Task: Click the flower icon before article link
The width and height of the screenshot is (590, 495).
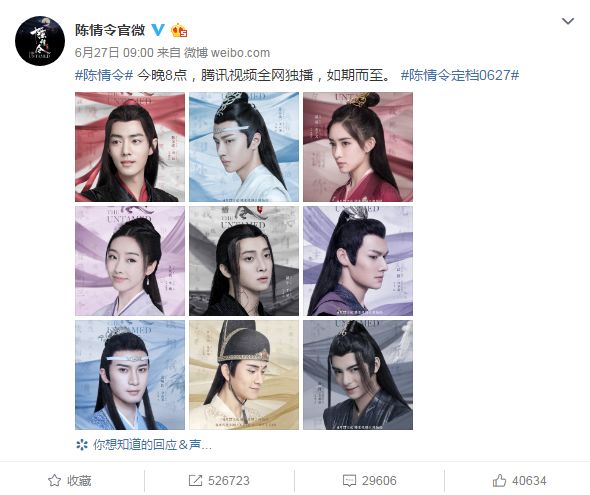Action: click(x=82, y=445)
